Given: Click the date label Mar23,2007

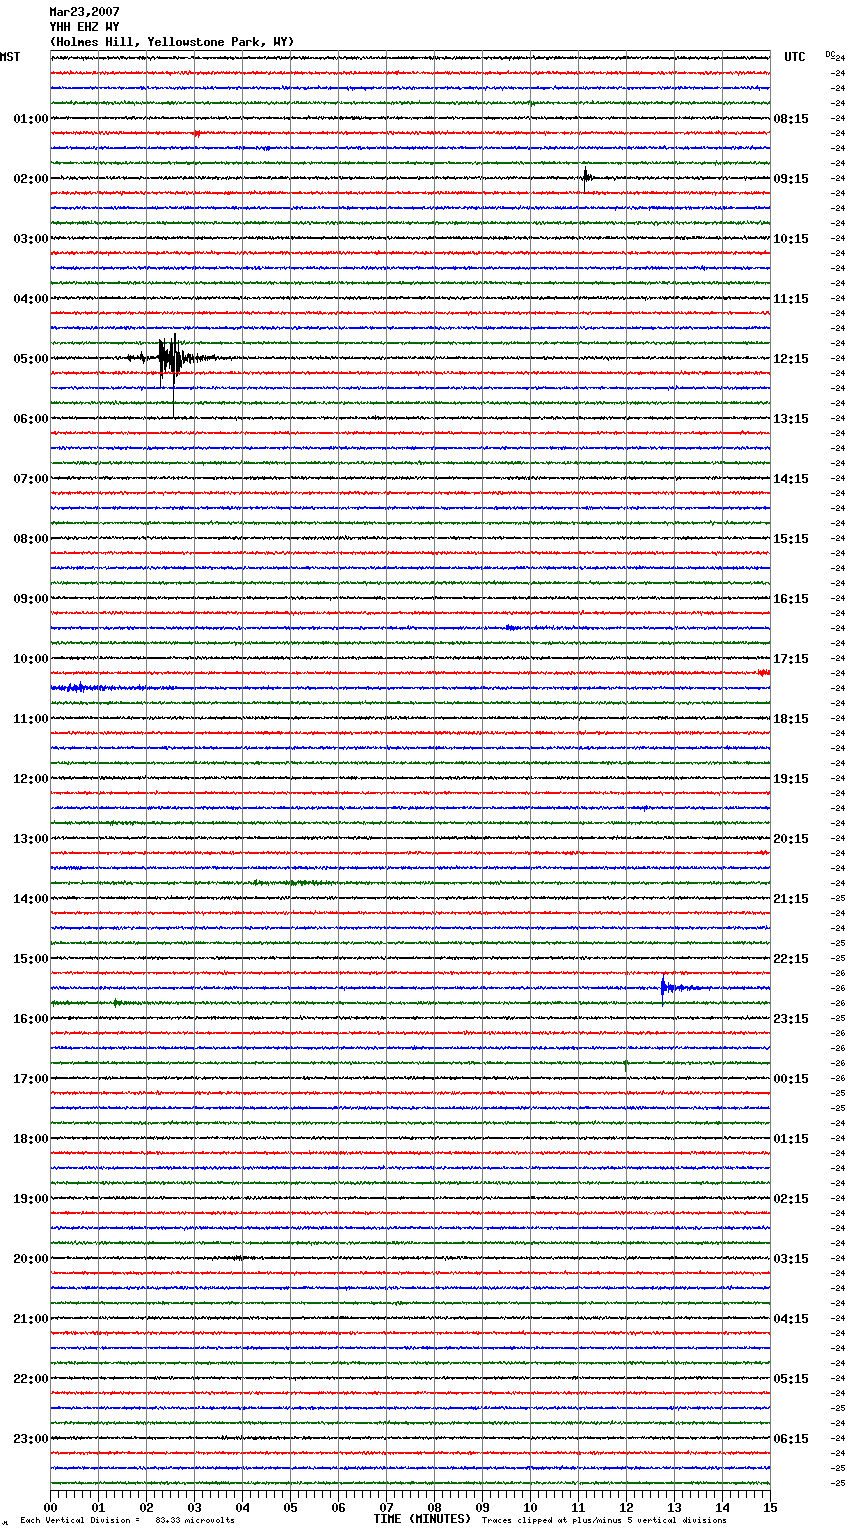Looking at the screenshot, I should click(x=84, y=12).
